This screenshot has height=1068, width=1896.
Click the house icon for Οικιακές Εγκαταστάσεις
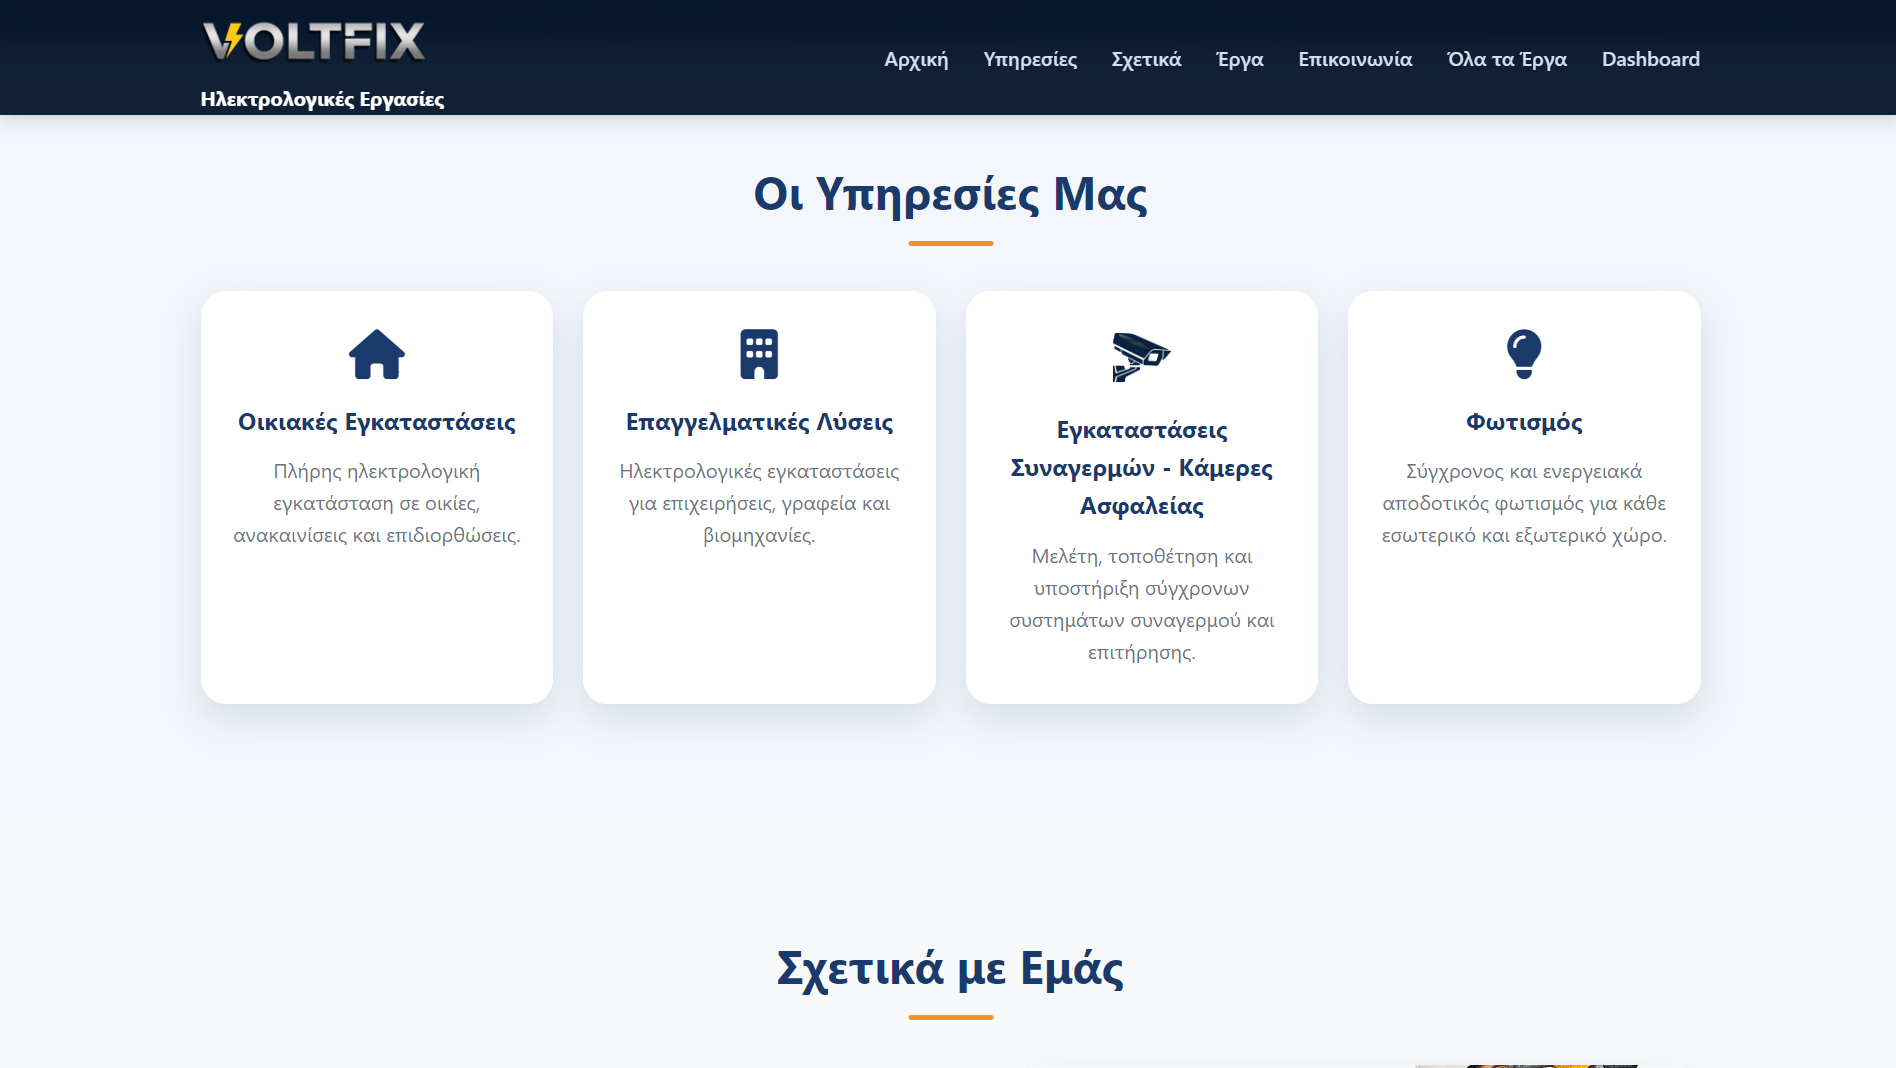pos(377,354)
